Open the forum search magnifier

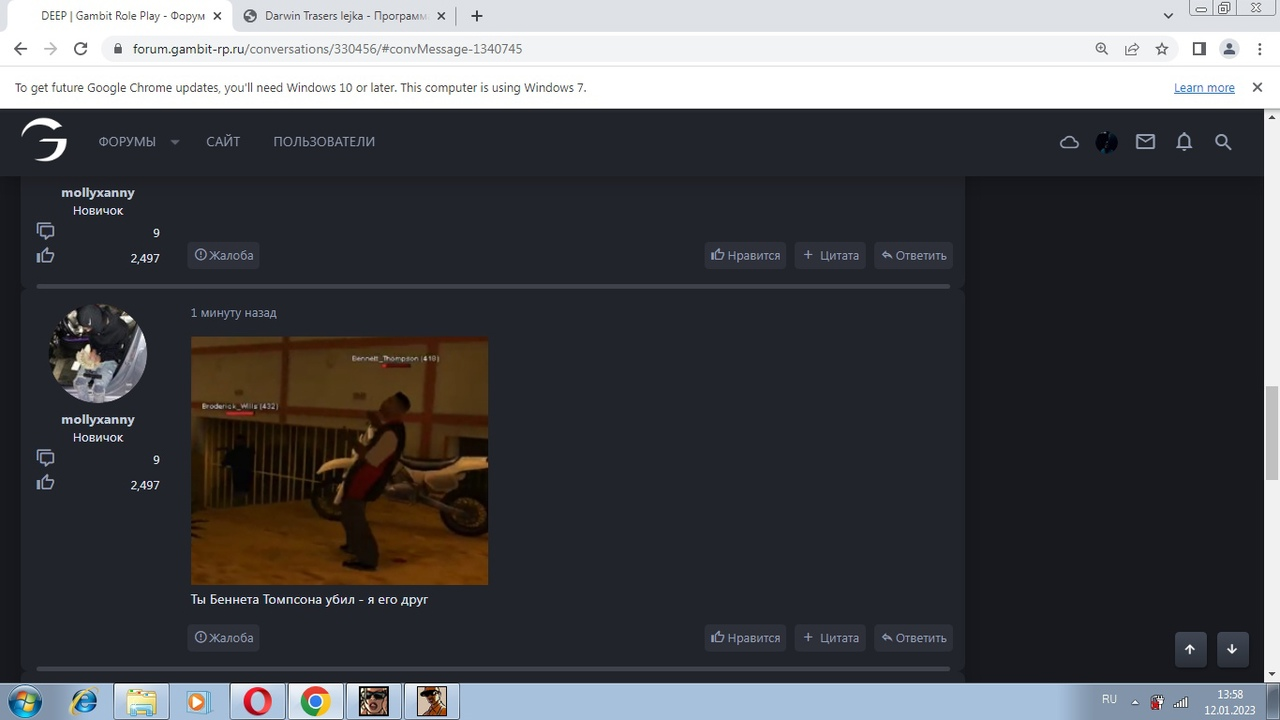(1222, 142)
